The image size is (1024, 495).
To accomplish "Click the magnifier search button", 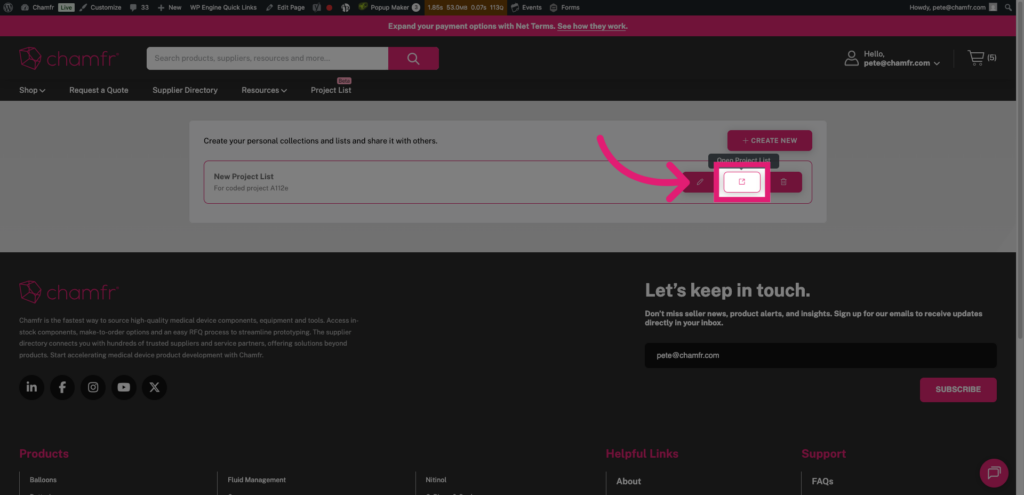I will [x=413, y=58].
